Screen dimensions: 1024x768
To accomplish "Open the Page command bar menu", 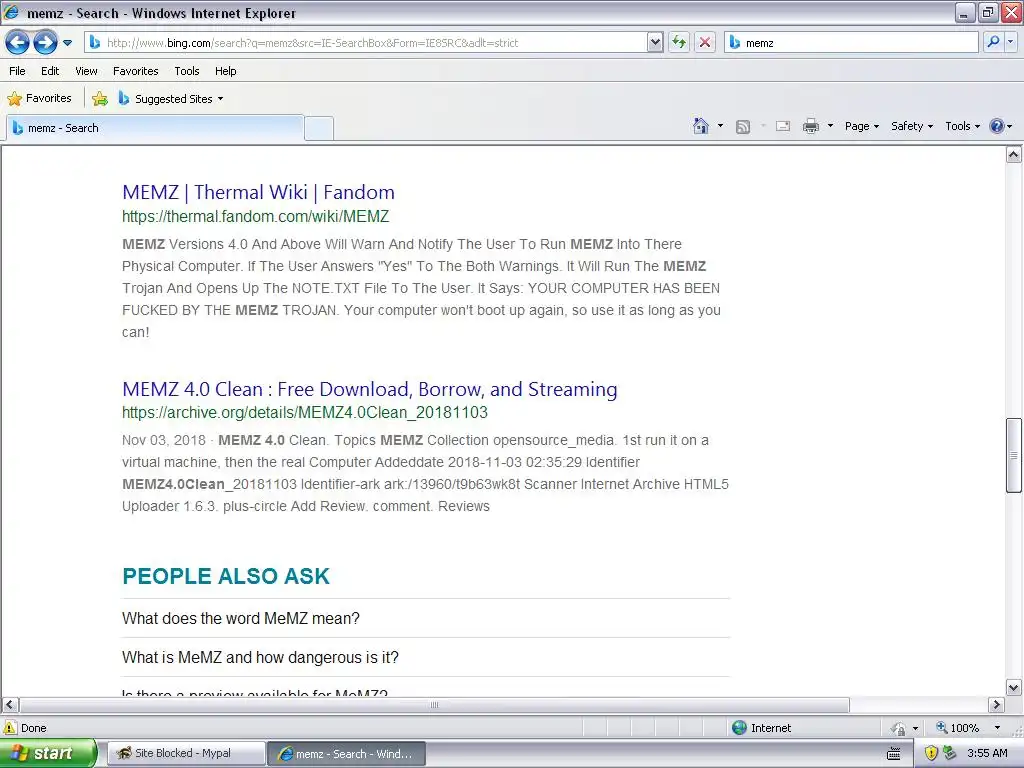I will (861, 126).
